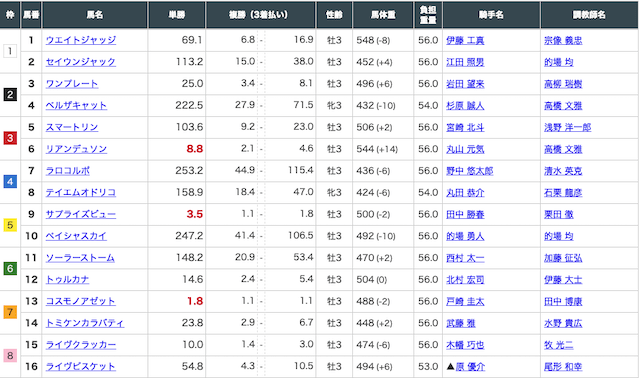Open trainer 浅野 洋一郎 in row 5

[567, 127]
